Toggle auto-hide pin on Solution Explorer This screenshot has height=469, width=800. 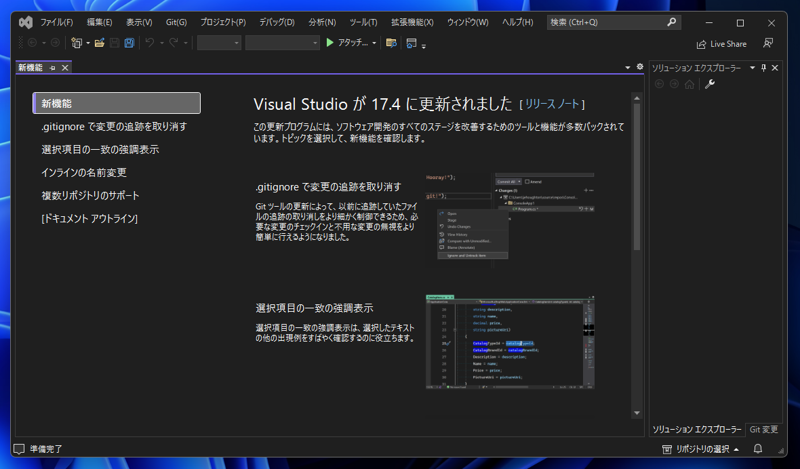coord(763,68)
